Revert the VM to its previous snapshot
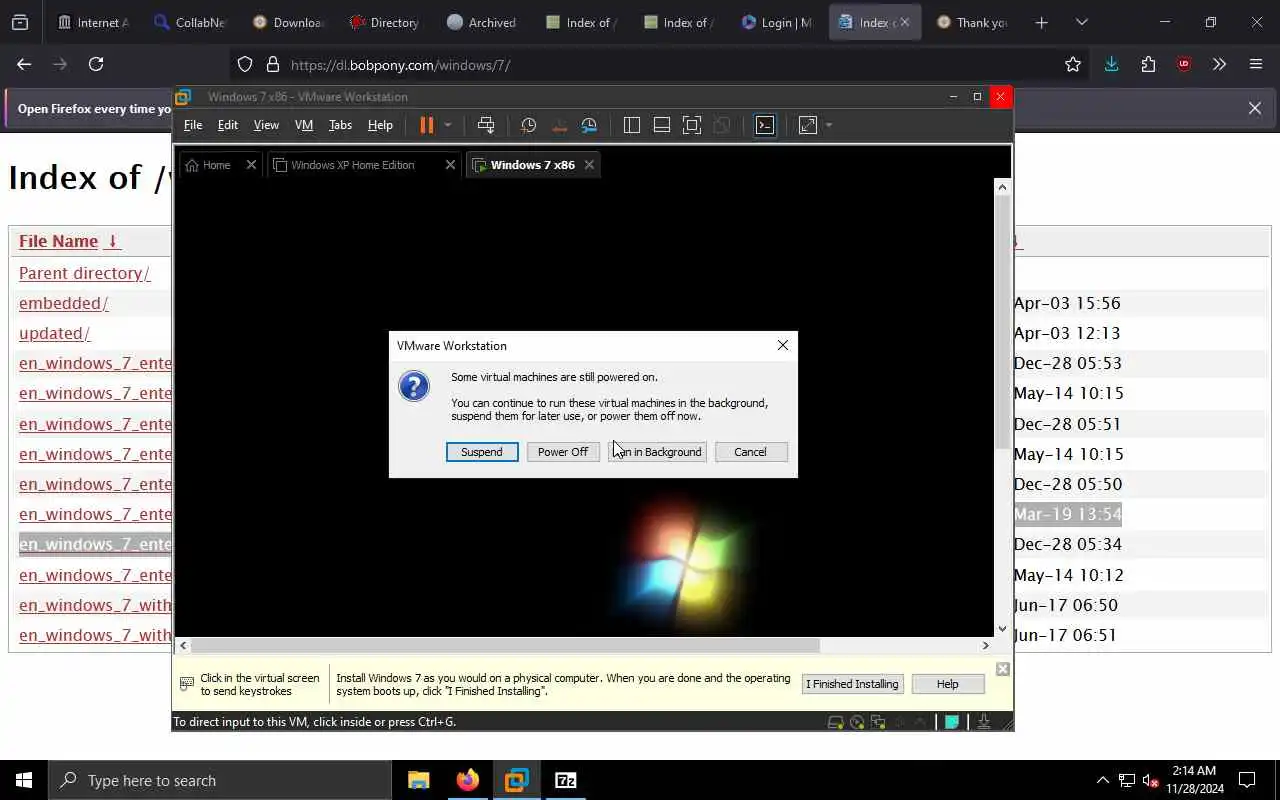This screenshot has width=1280, height=800. tap(559, 125)
